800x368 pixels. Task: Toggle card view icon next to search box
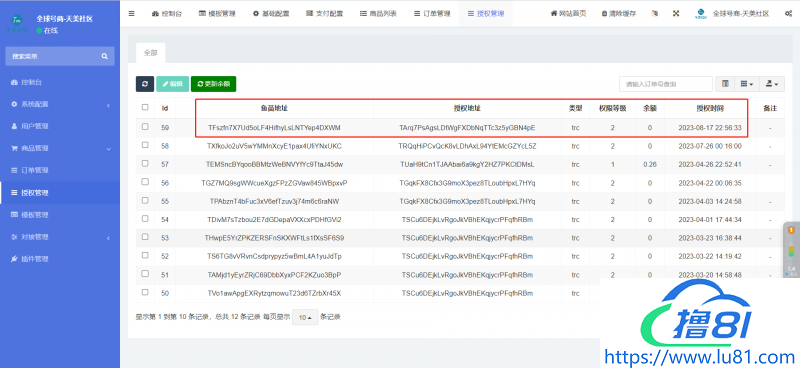(725, 84)
